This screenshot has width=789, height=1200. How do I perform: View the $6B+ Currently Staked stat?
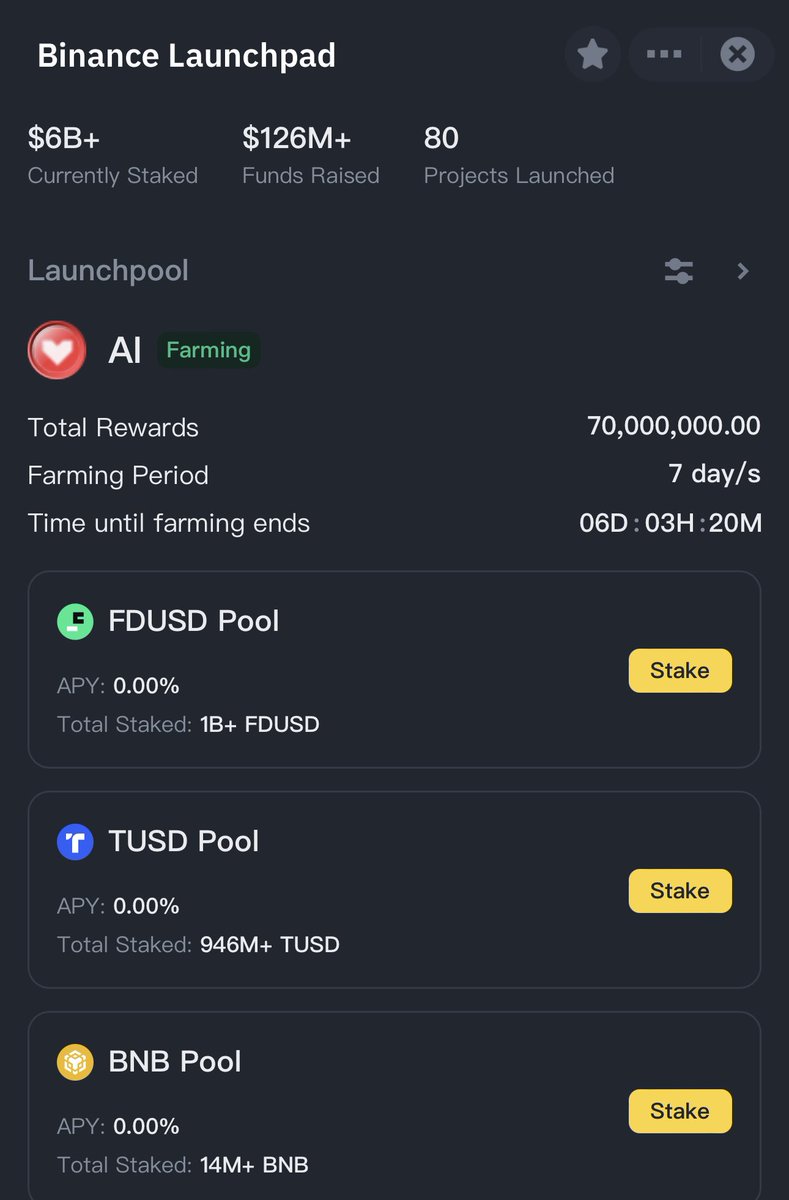click(x=113, y=154)
